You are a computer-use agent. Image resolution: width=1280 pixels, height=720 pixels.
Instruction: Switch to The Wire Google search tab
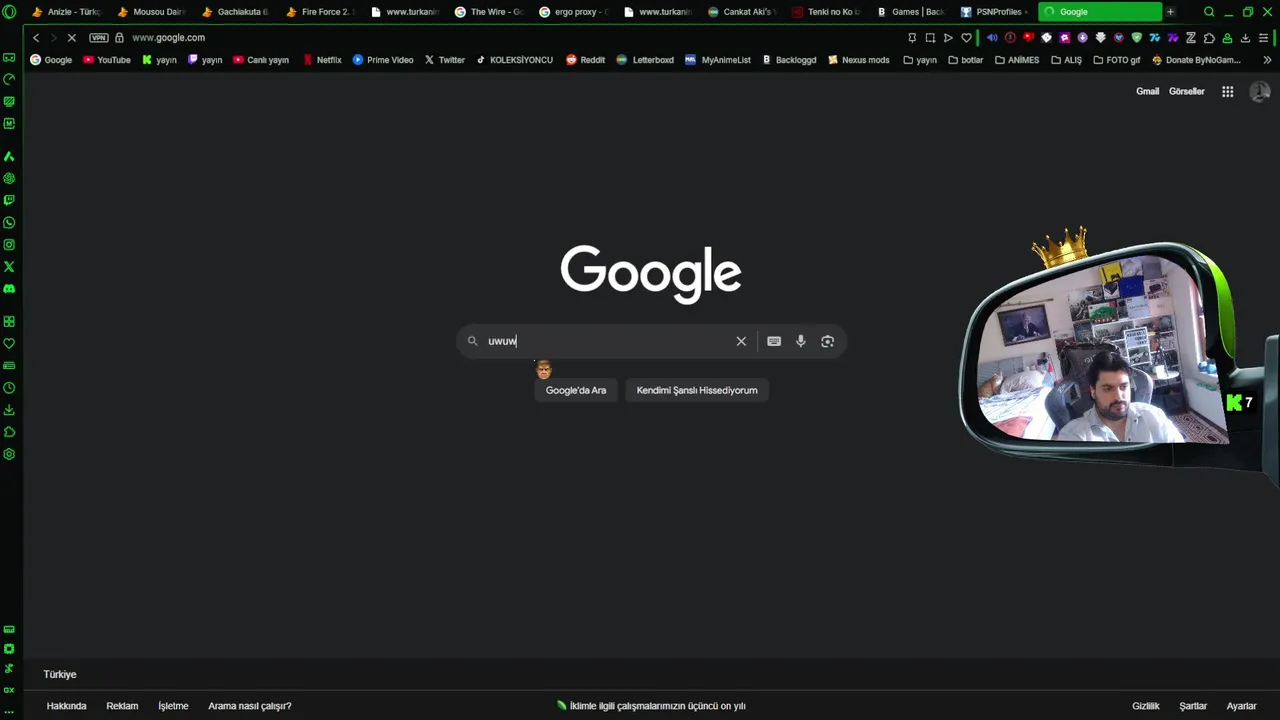coord(488,12)
